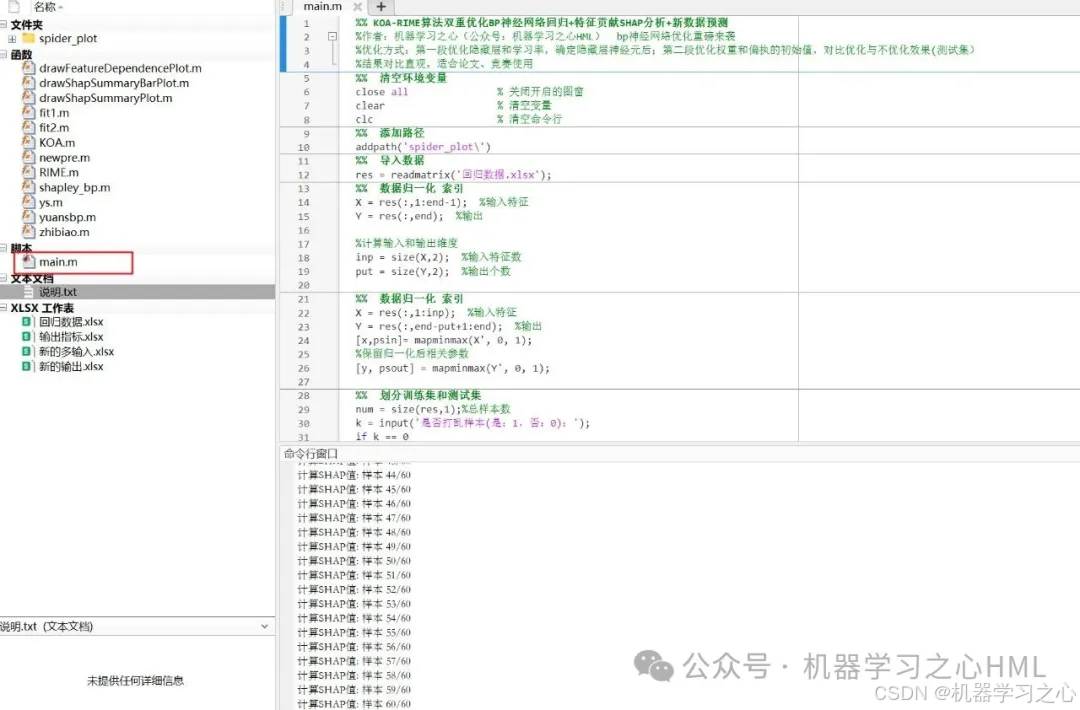The image size is (1080, 710).
Task: Select drawShapSummaryPlot.m file name
Action: coord(106,98)
